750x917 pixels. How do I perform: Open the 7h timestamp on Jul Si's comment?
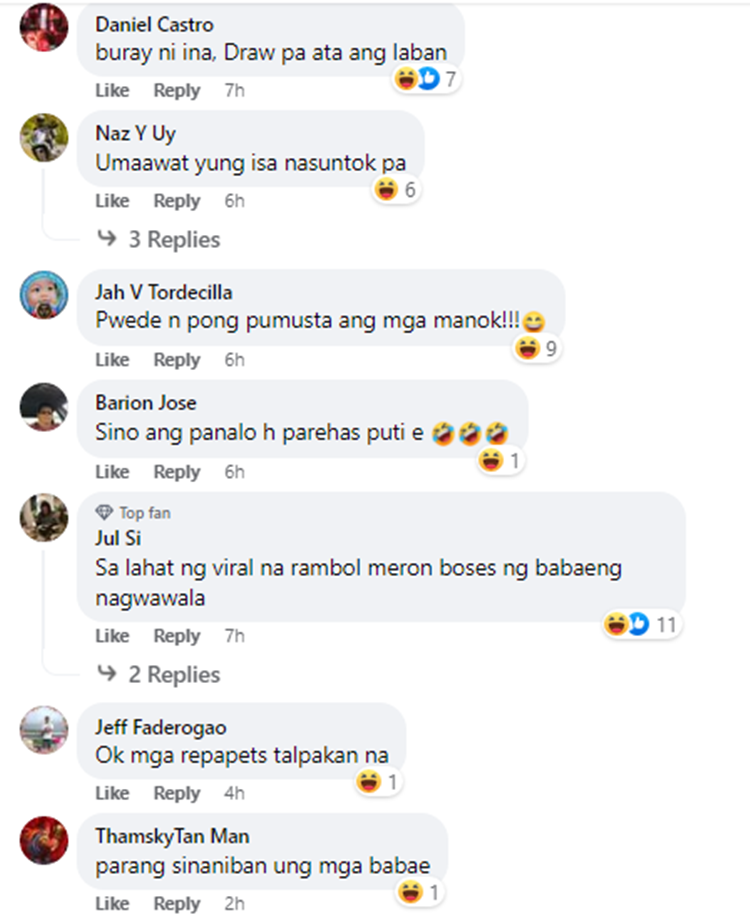click(235, 636)
